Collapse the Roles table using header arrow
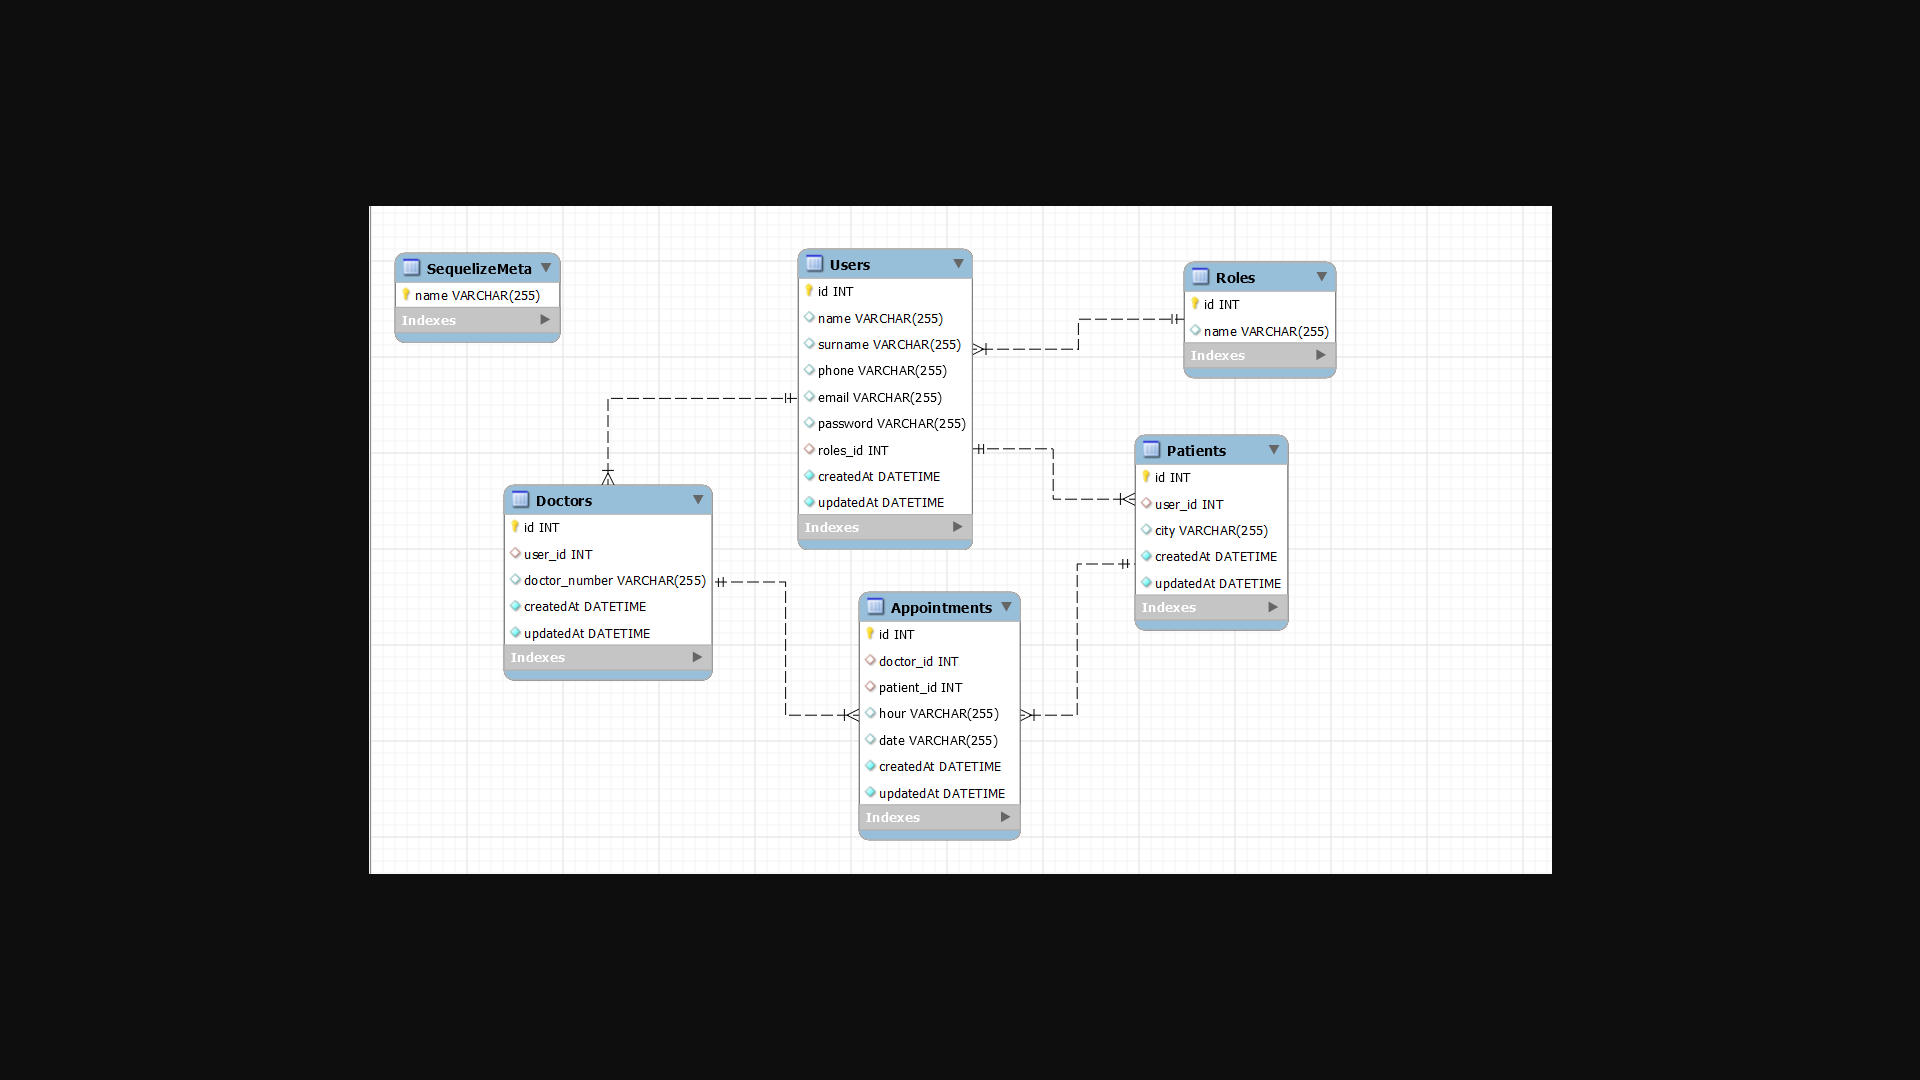 click(x=1321, y=277)
